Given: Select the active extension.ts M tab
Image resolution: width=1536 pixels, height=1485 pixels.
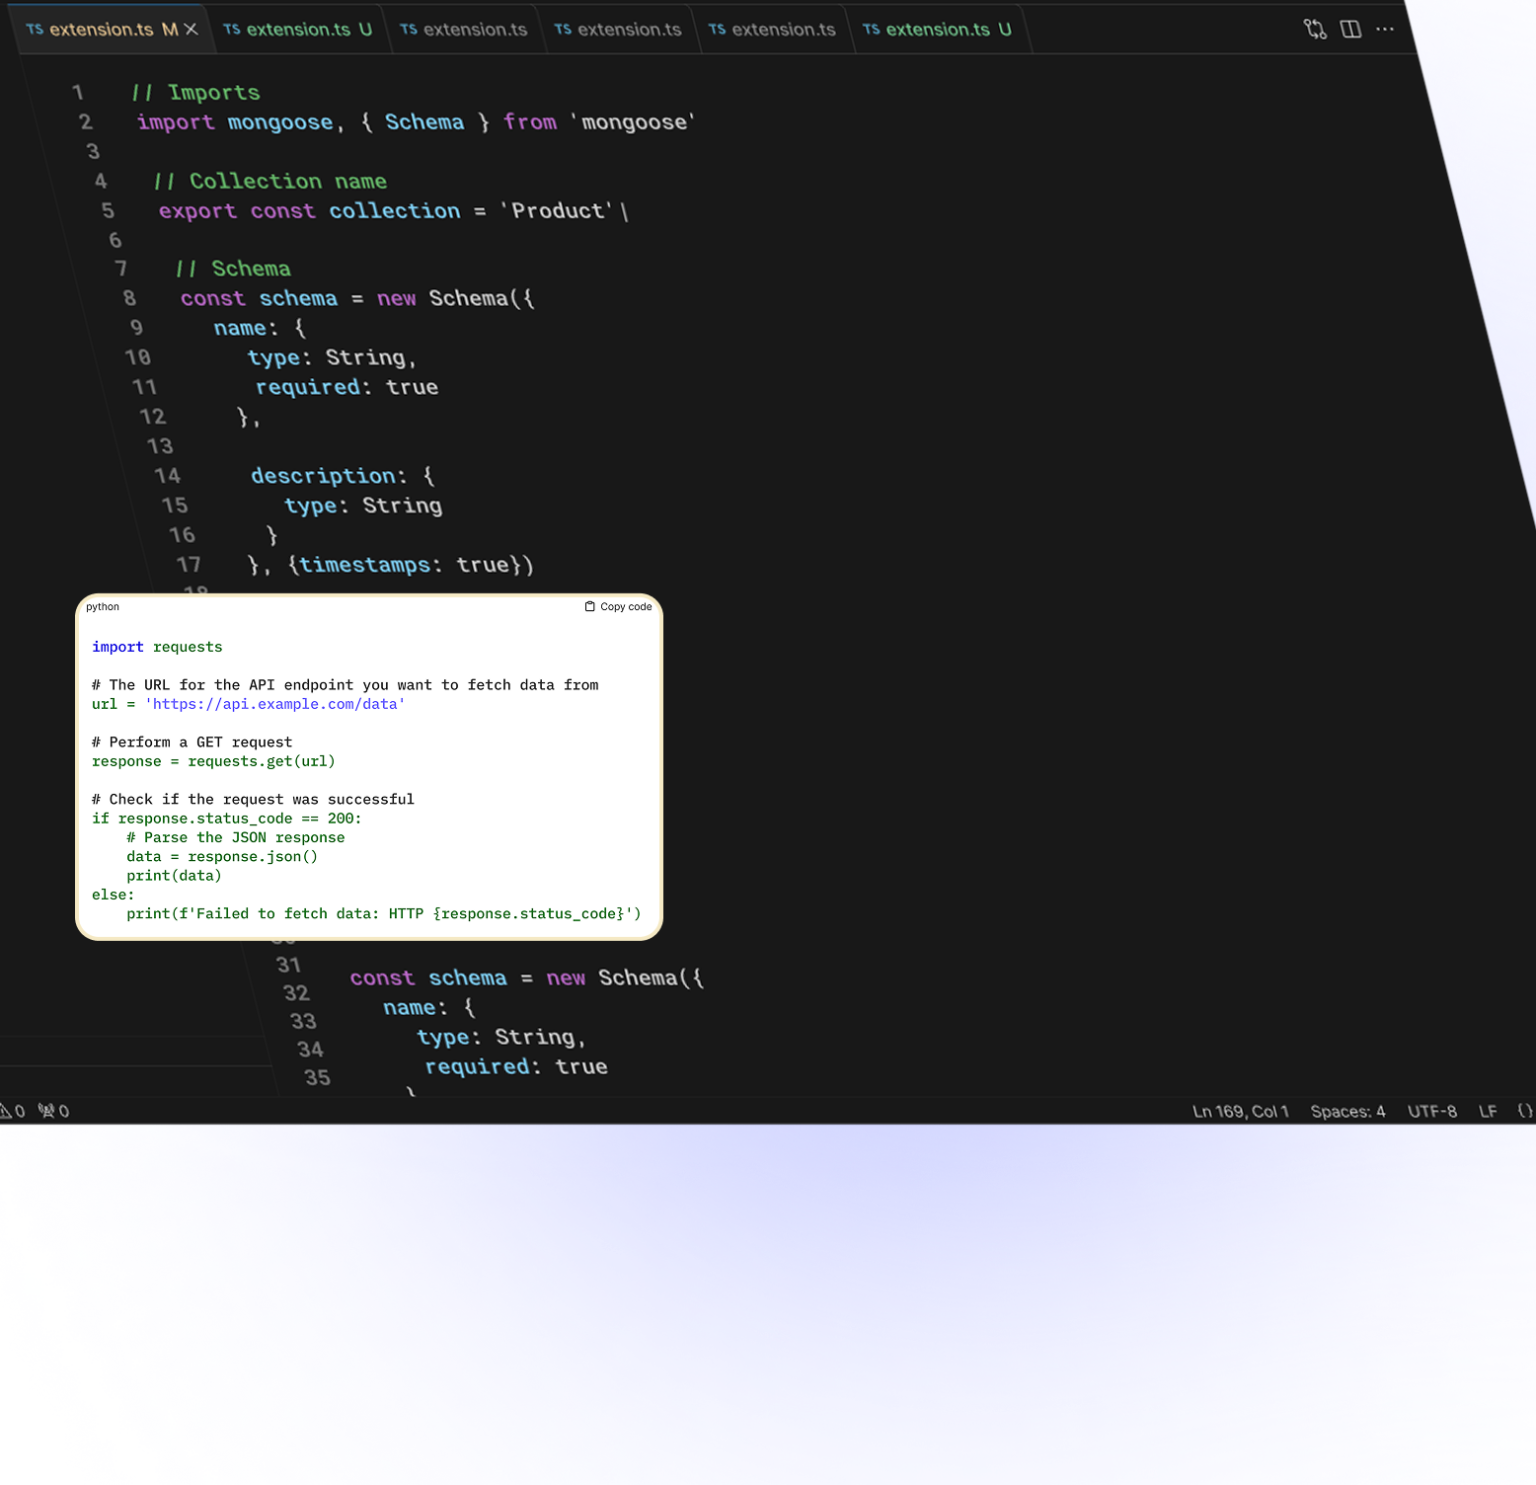Looking at the screenshot, I should [x=101, y=30].
